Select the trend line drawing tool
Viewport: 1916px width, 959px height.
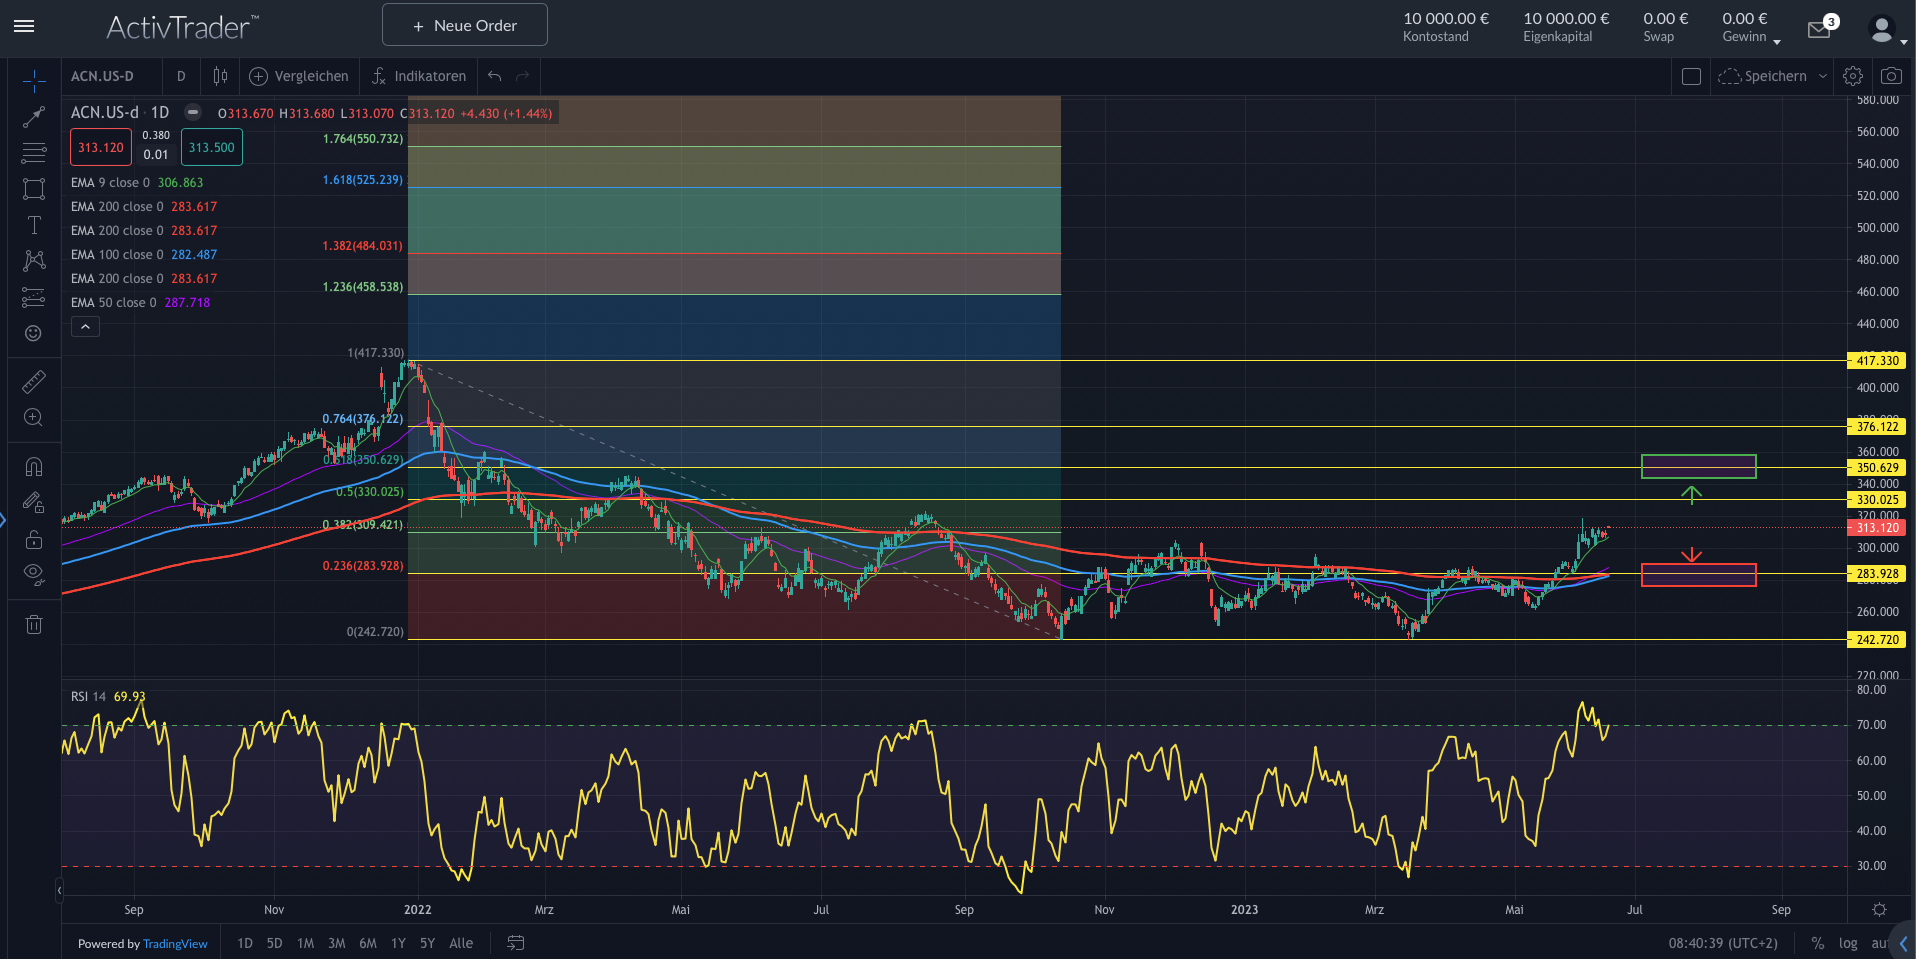coord(34,117)
